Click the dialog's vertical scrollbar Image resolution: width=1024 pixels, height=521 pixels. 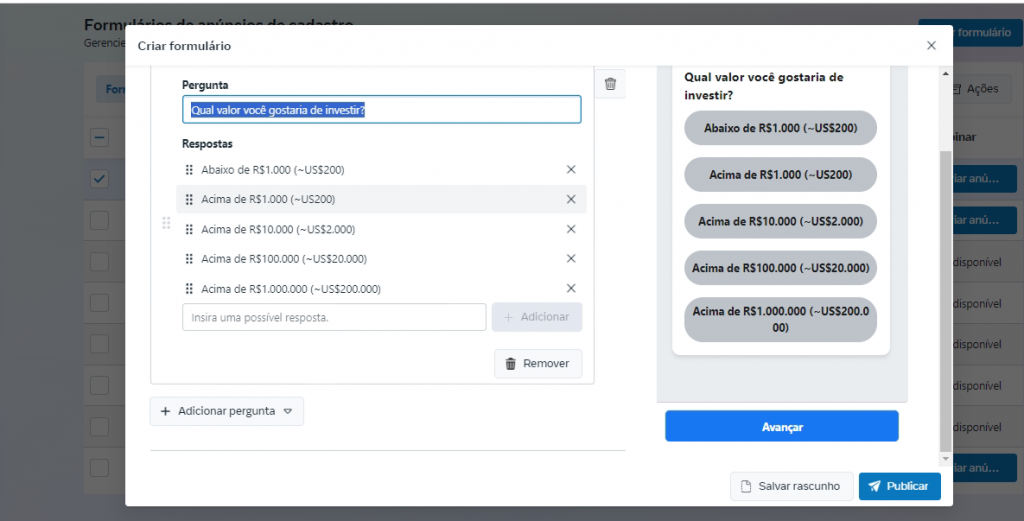pyautogui.click(x=945, y=300)
